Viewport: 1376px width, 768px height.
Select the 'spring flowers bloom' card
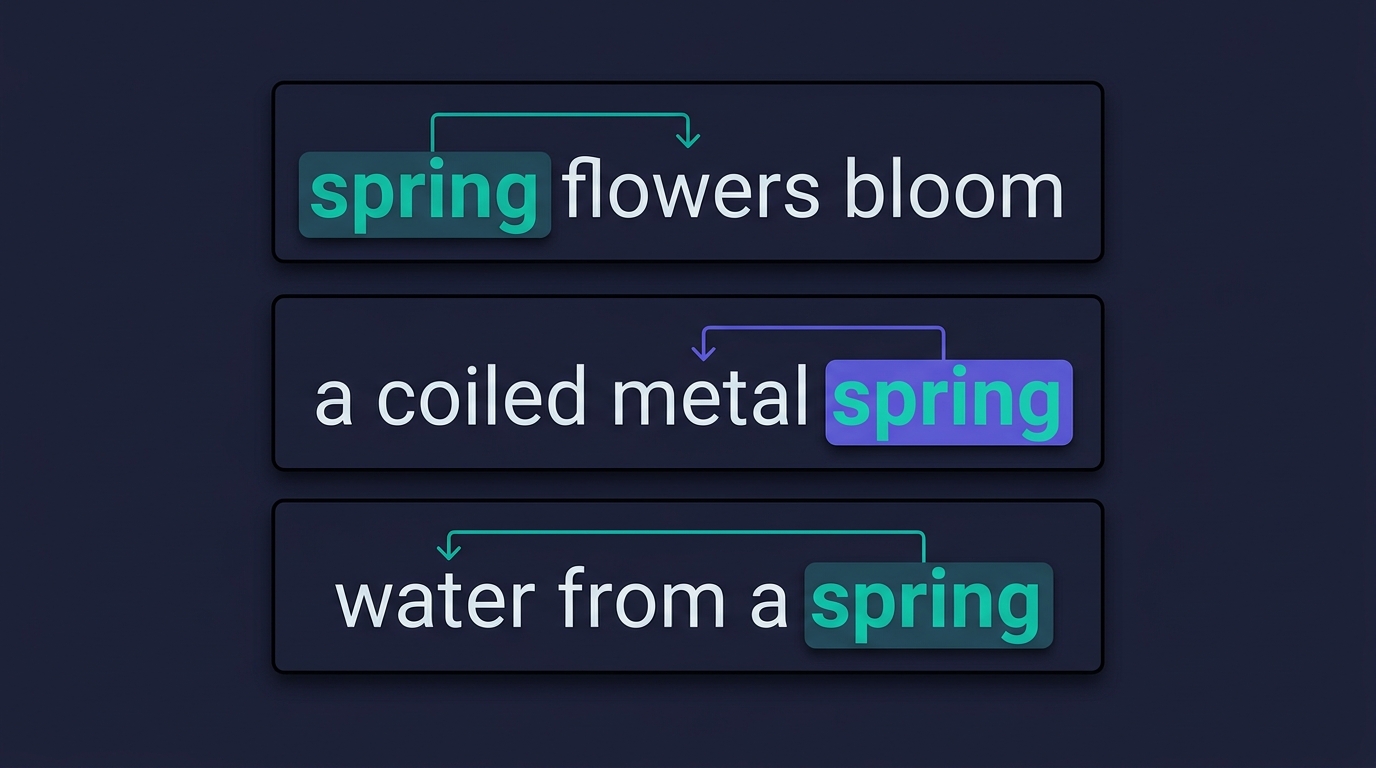pos(688,172)
